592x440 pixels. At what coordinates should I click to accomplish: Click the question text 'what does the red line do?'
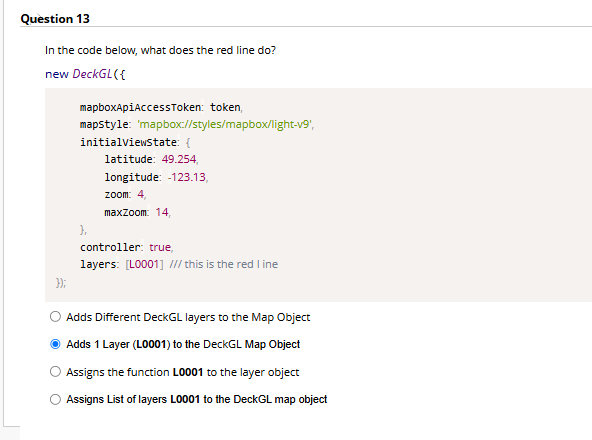click(x=208, y=50)
